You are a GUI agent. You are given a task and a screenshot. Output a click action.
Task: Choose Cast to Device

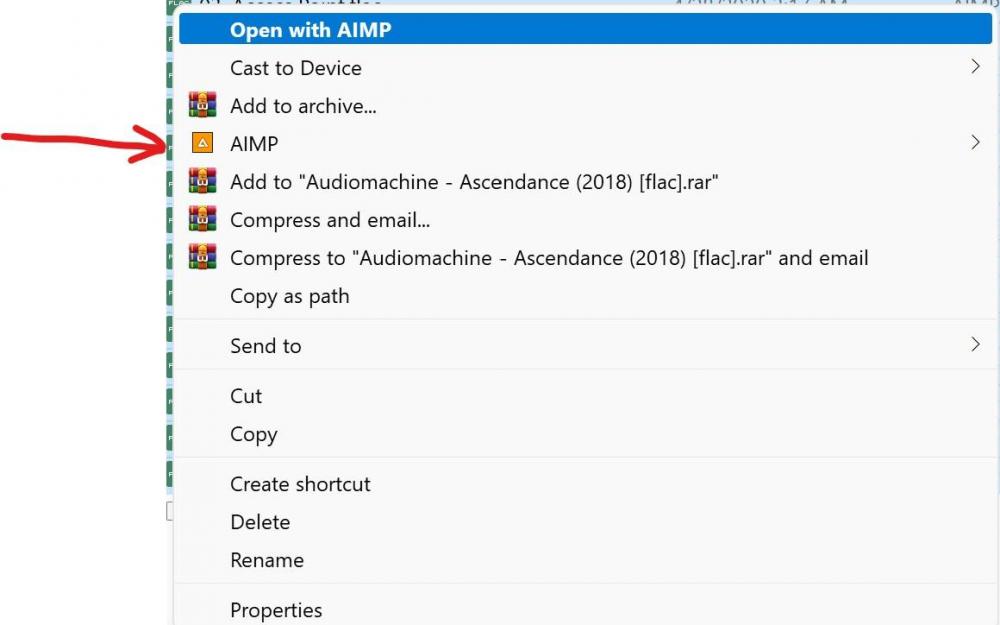pos(295,68)
